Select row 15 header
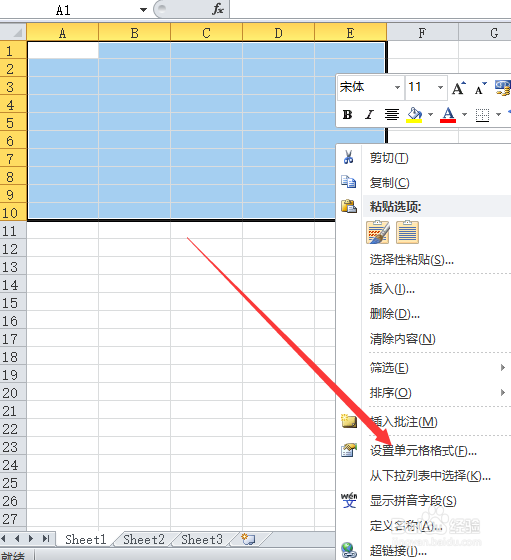The width and height of the screenshot is (511, 560). pos(13,303)
